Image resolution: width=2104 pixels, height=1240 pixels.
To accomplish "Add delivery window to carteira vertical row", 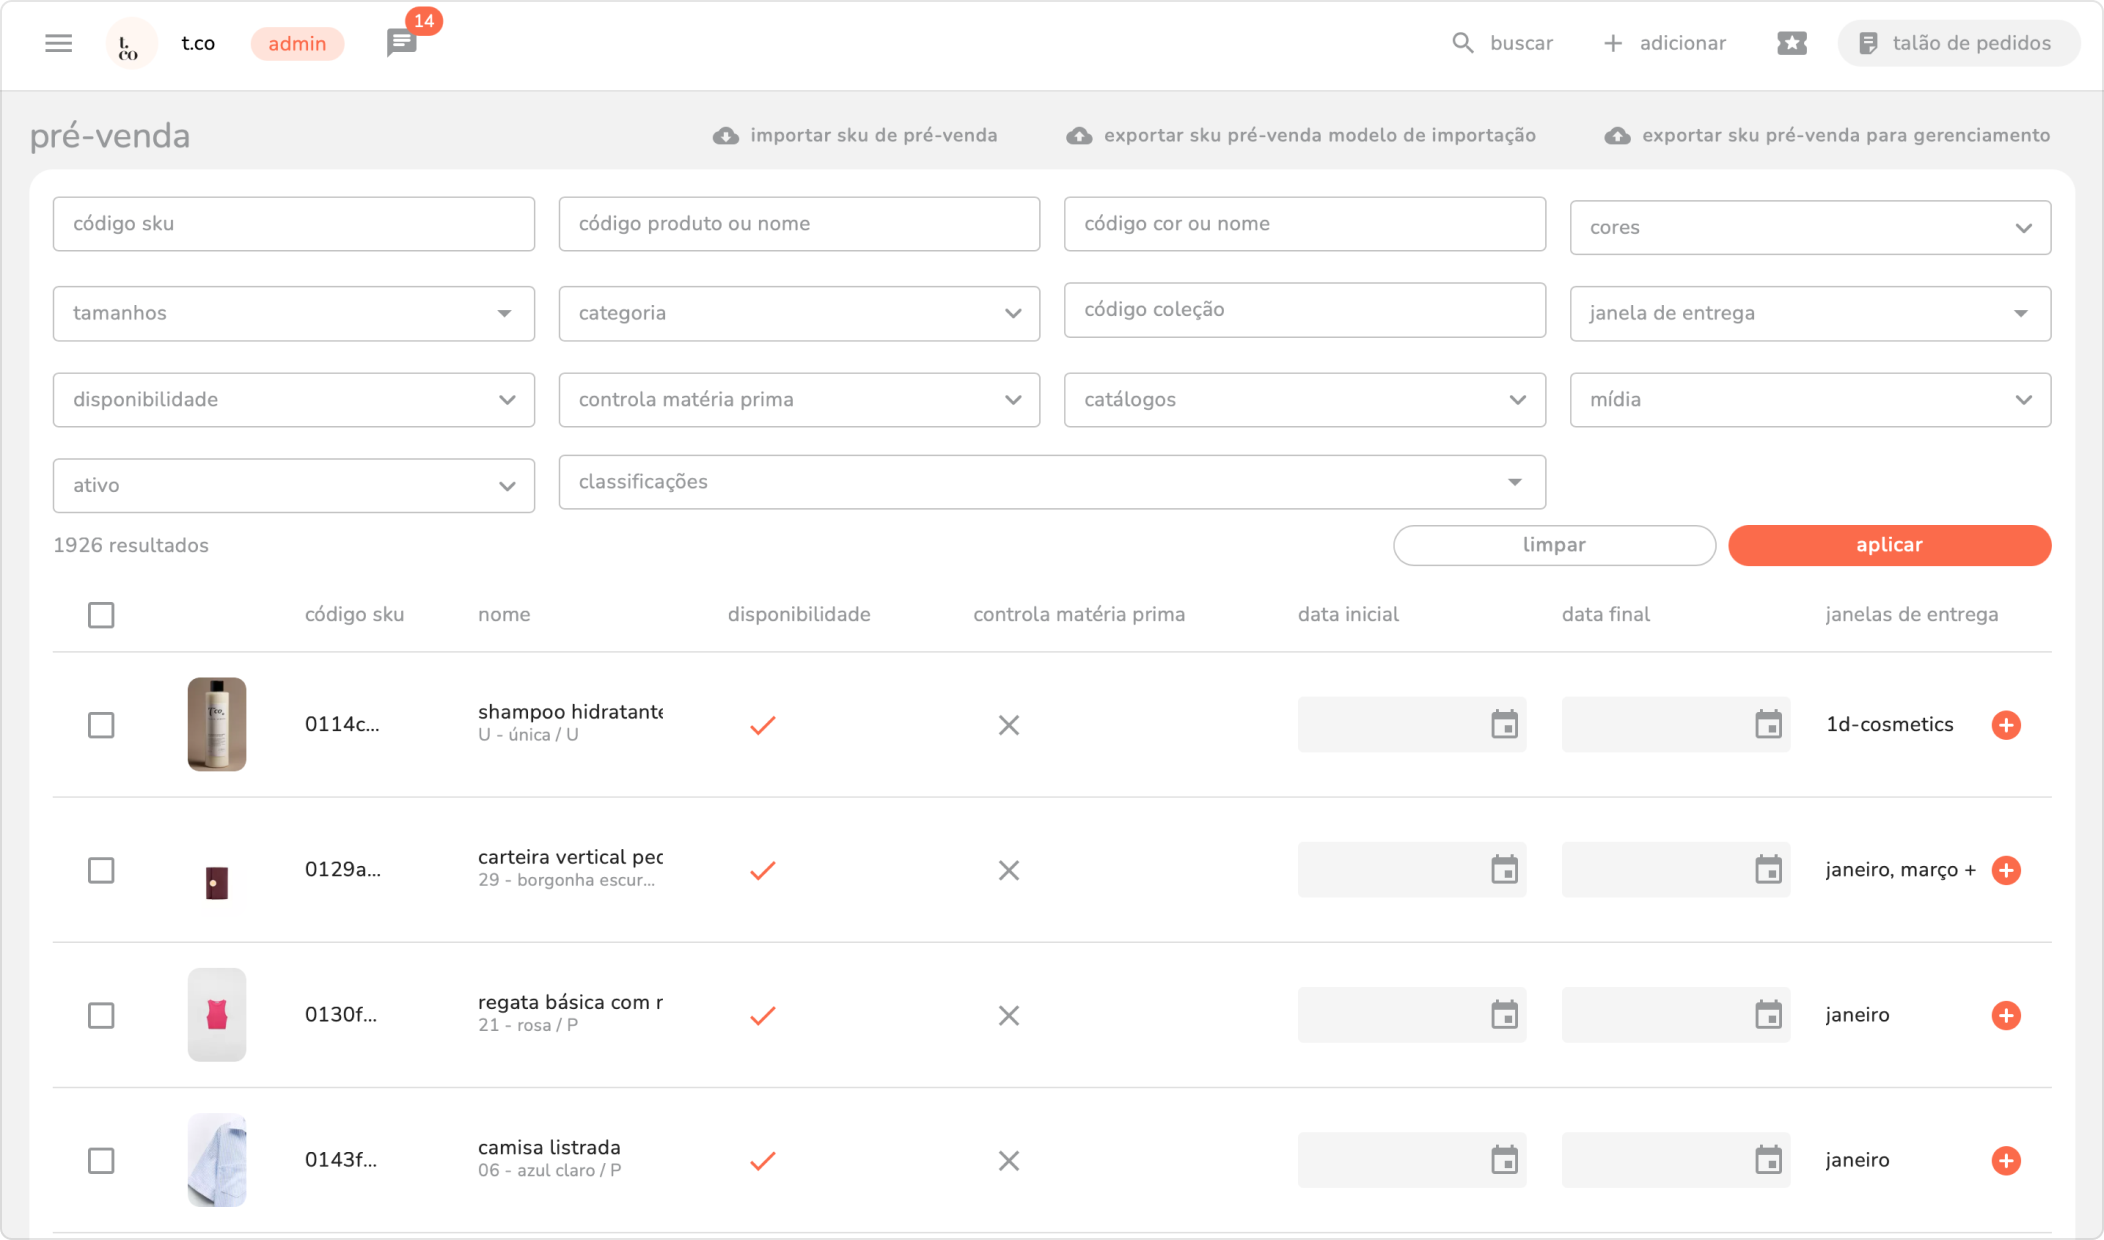I will (2006, 870).
